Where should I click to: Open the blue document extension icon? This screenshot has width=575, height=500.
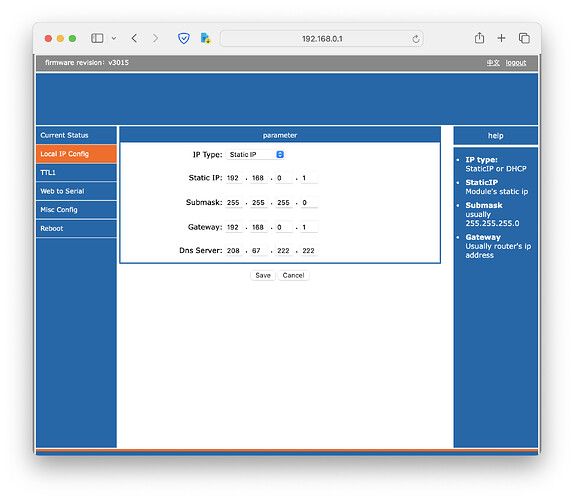205,38
